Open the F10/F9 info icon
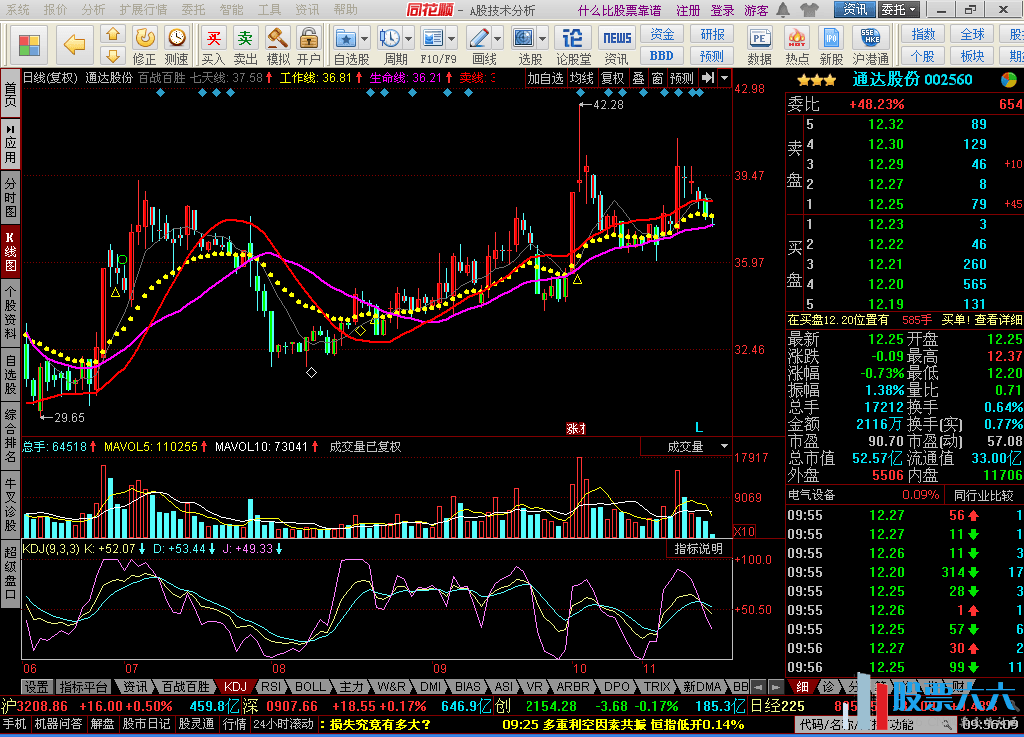Viewport: 1024px width, 737px height. click(x=432, y=39)
